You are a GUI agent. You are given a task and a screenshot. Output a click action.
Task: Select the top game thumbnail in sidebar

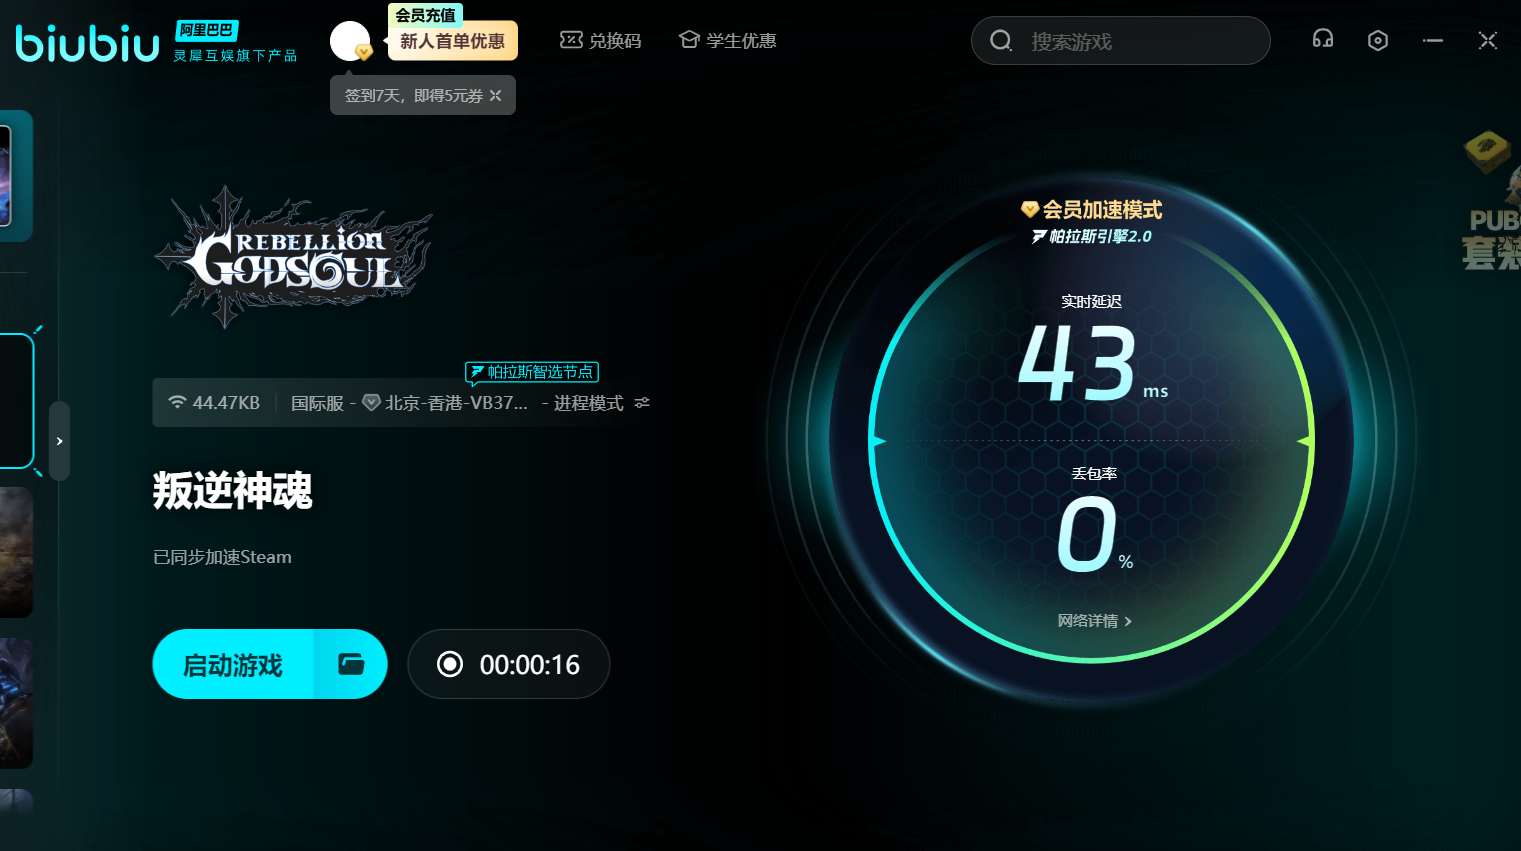pos(16,176)
